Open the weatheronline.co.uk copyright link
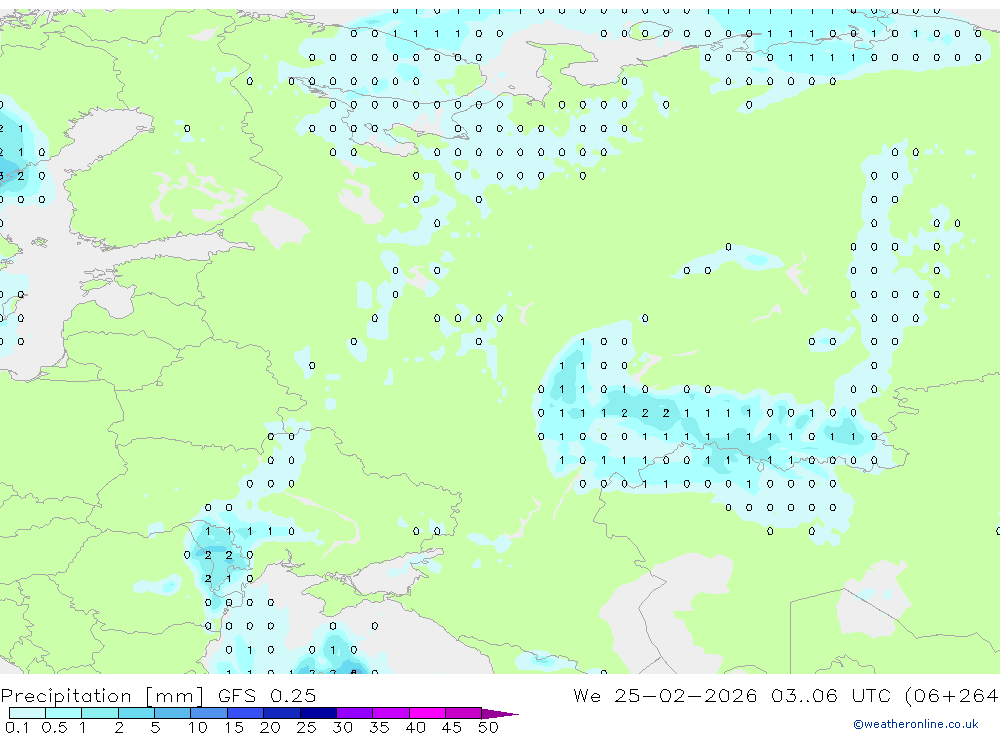The width and height of the screenshot is (1000, 733). [x=916, y=724]
